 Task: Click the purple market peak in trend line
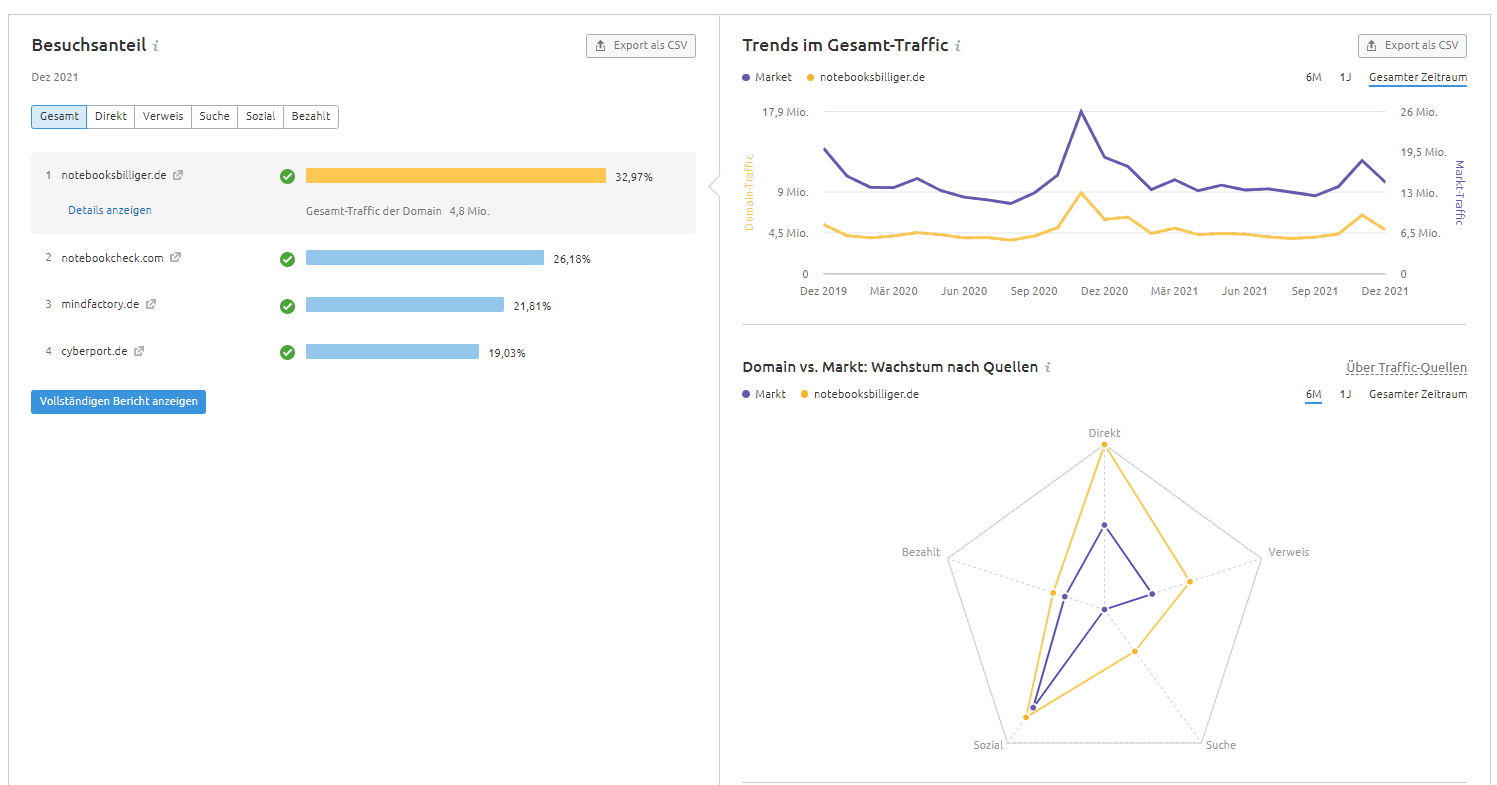(x=1081, y=111)
